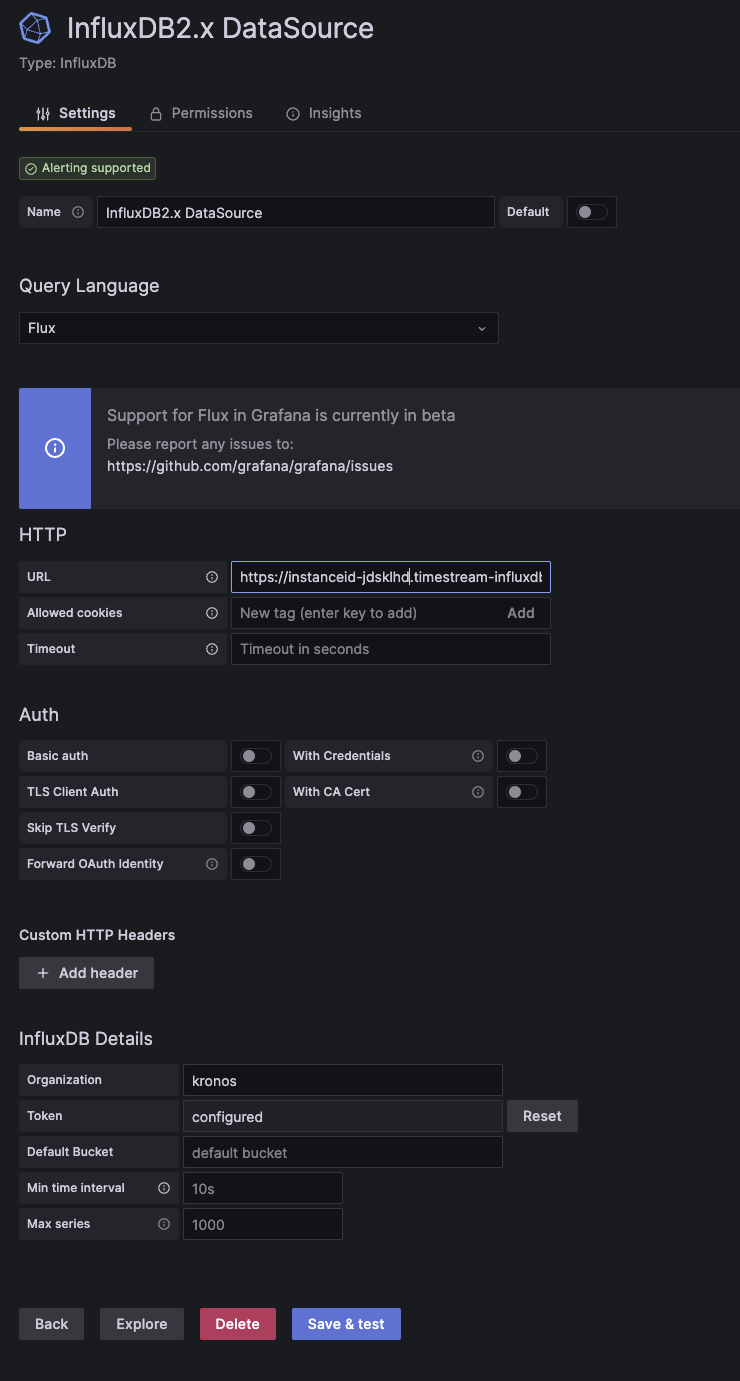Click the Save & test button
740x1381 pixels.
(x=346, y=1324)
